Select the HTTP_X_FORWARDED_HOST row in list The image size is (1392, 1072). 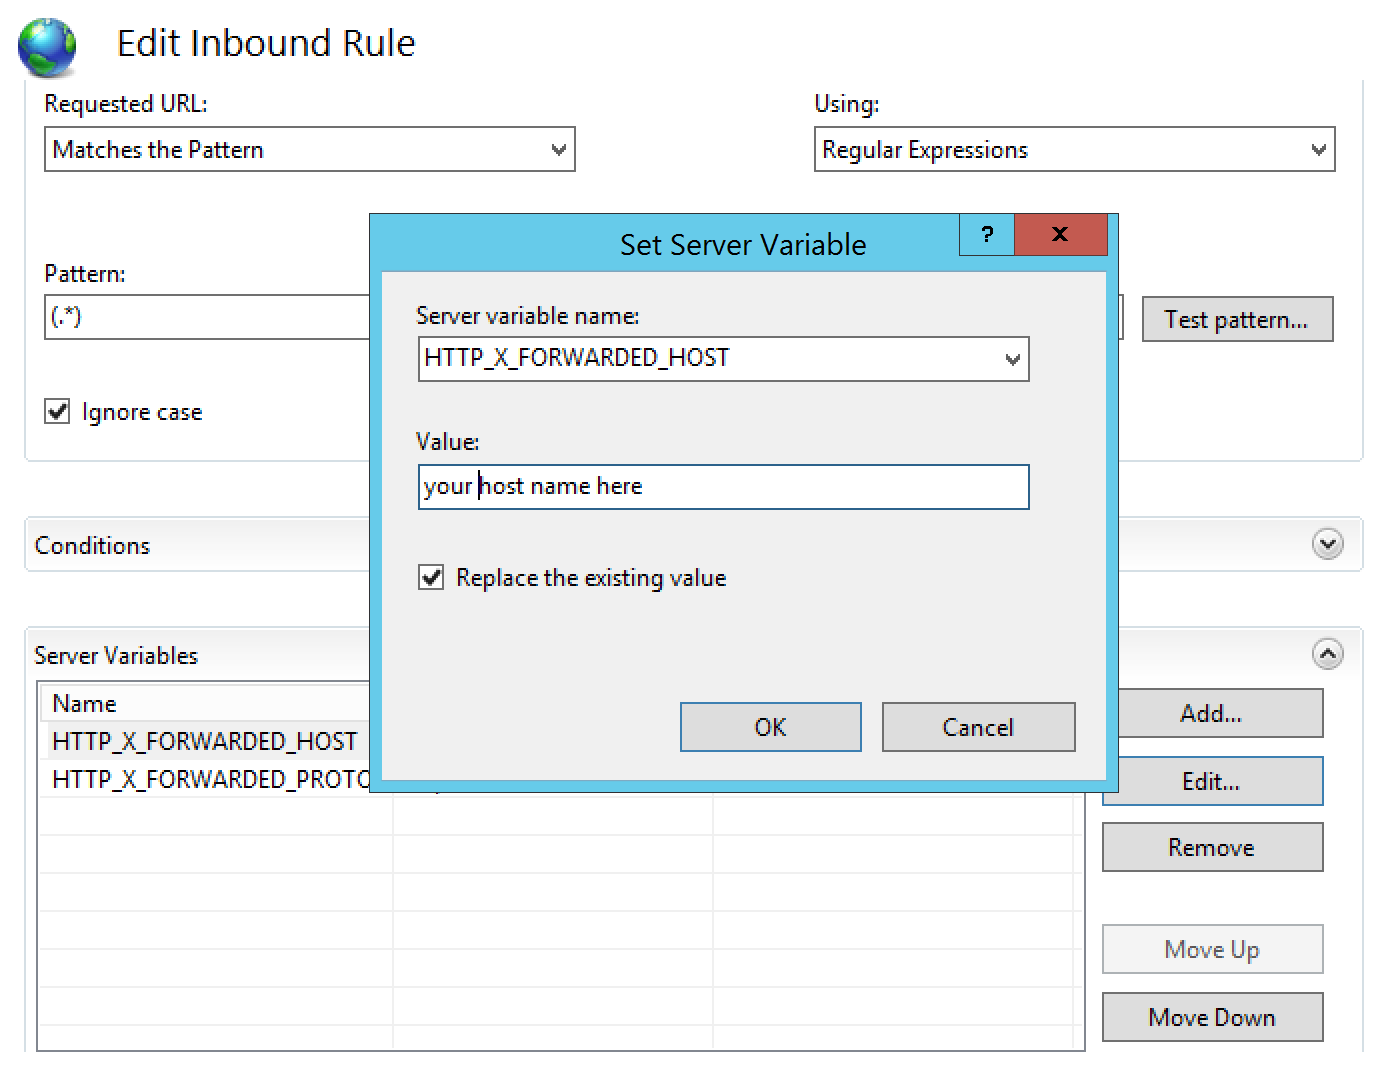point(205,741)
